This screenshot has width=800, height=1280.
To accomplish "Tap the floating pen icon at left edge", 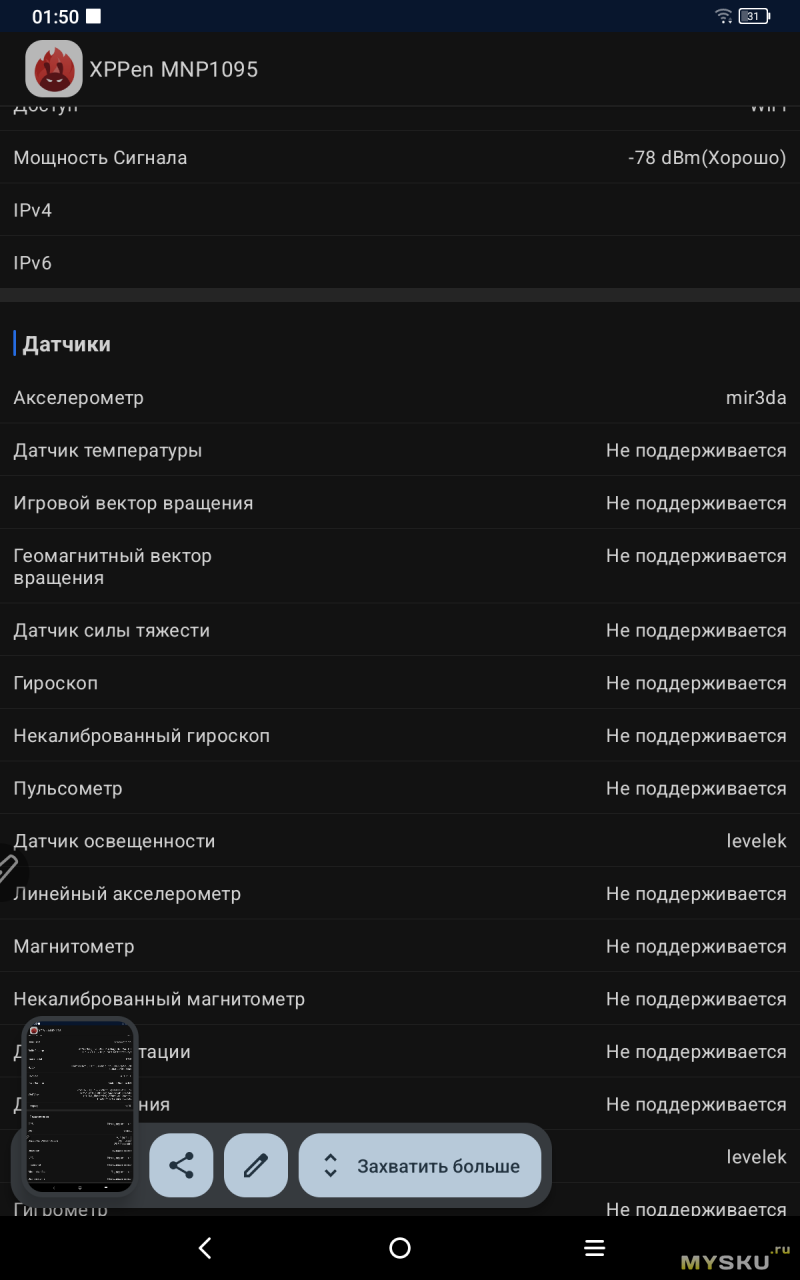I will (8, 870).
